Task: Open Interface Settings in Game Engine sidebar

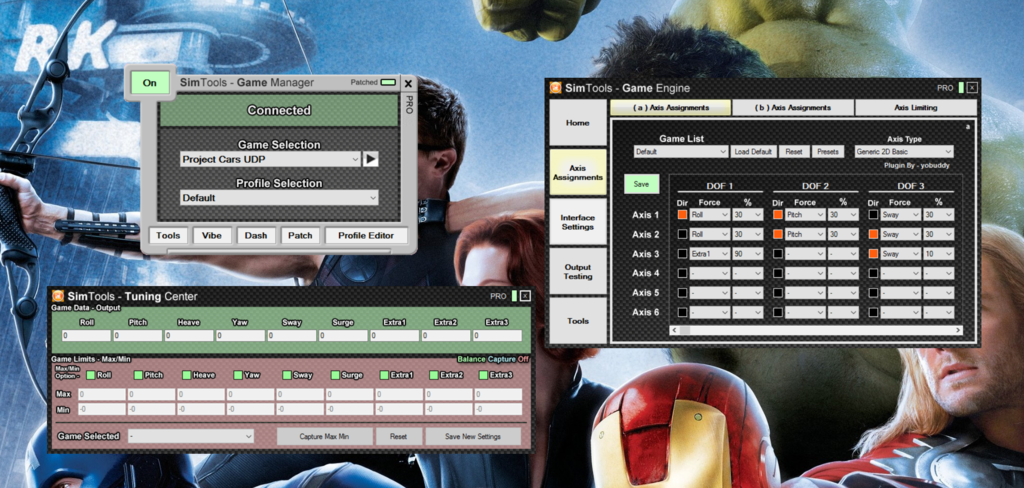Action: coord(578,222)
